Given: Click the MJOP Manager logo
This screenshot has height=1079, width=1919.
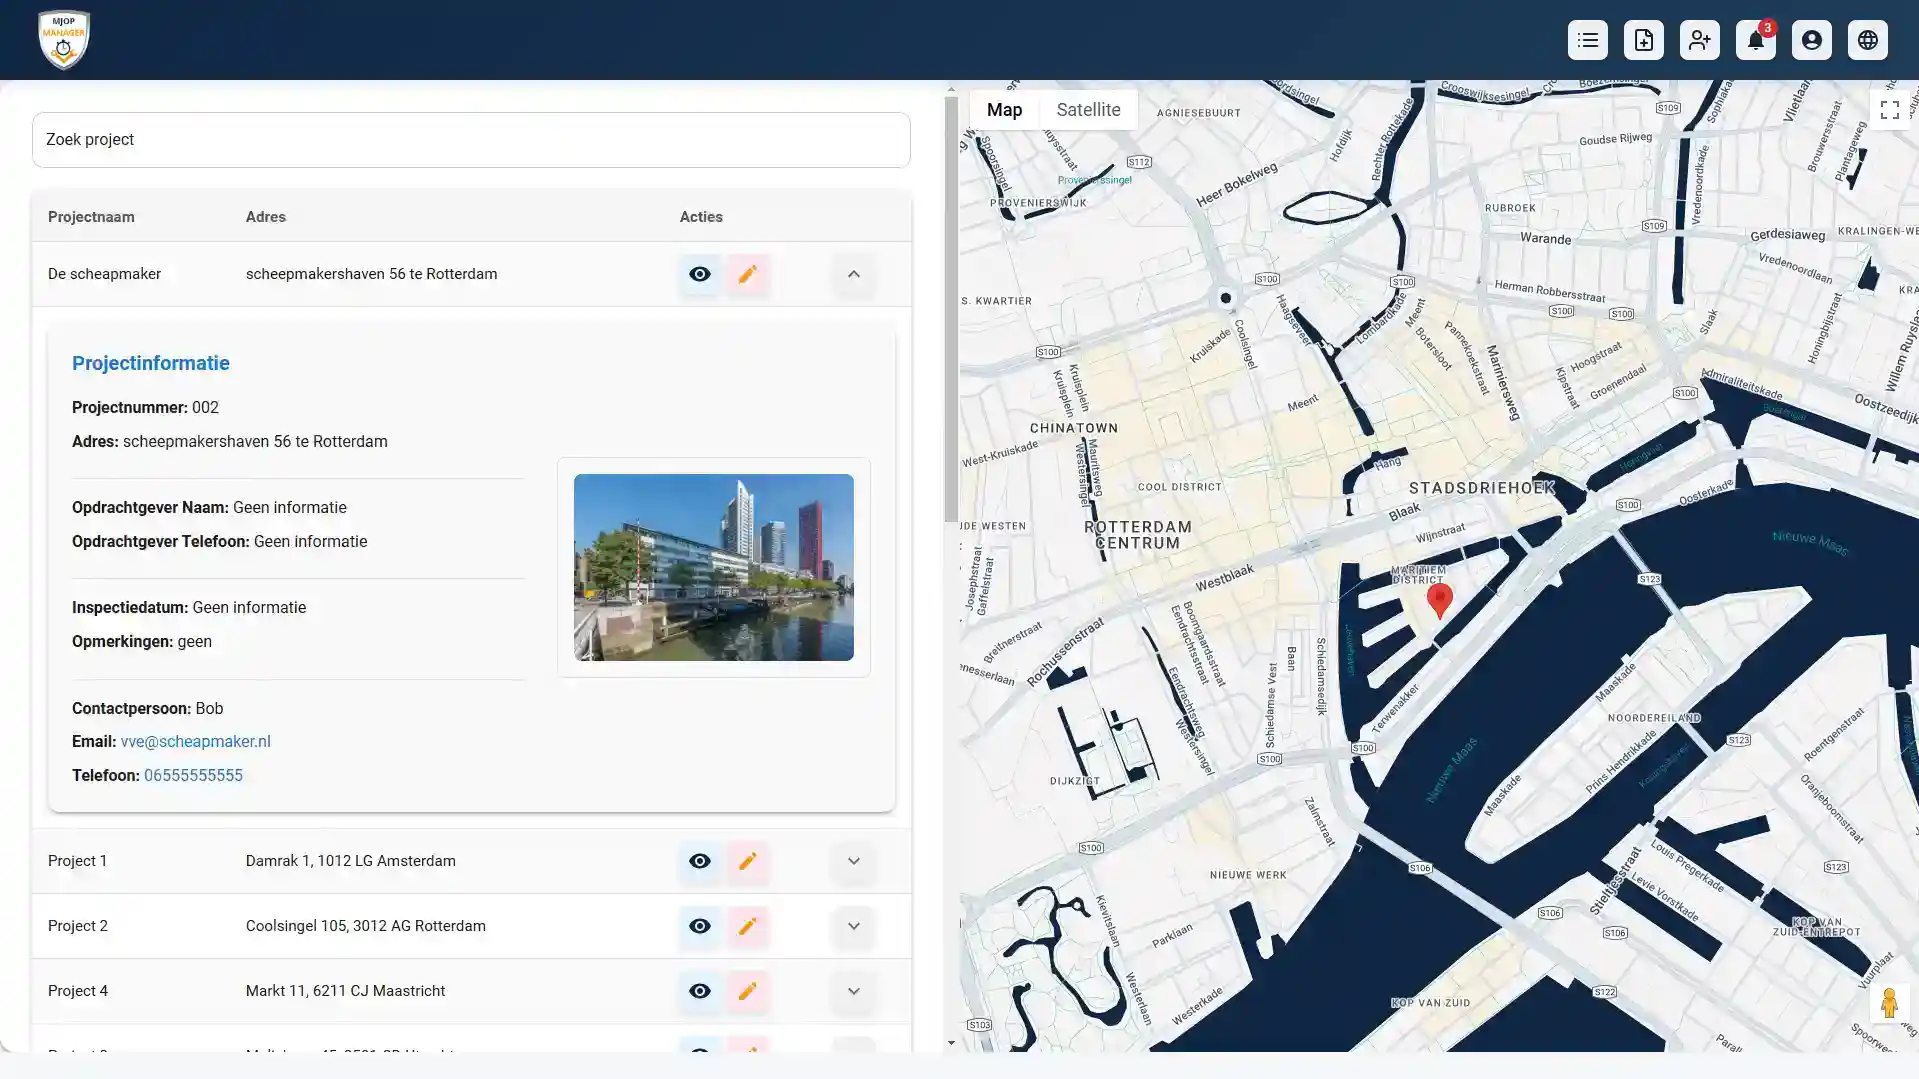Looking at the screenshot, I should 64,40.
